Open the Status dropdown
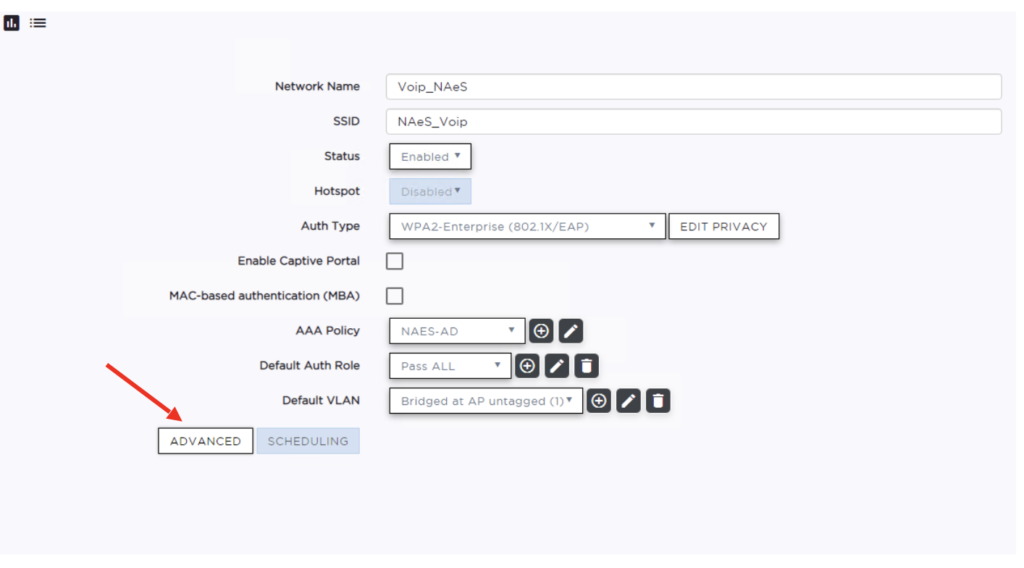 tap(430, 157)
